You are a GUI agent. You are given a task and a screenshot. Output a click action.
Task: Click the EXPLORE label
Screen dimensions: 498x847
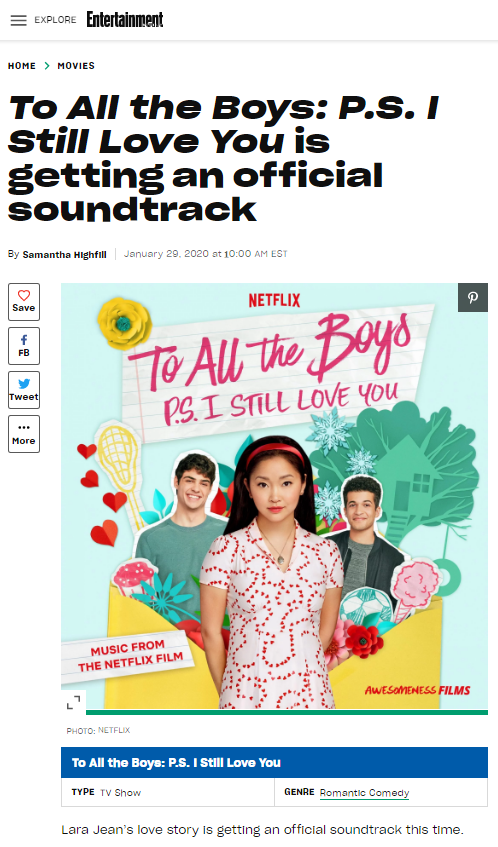(x=55, y=20)
